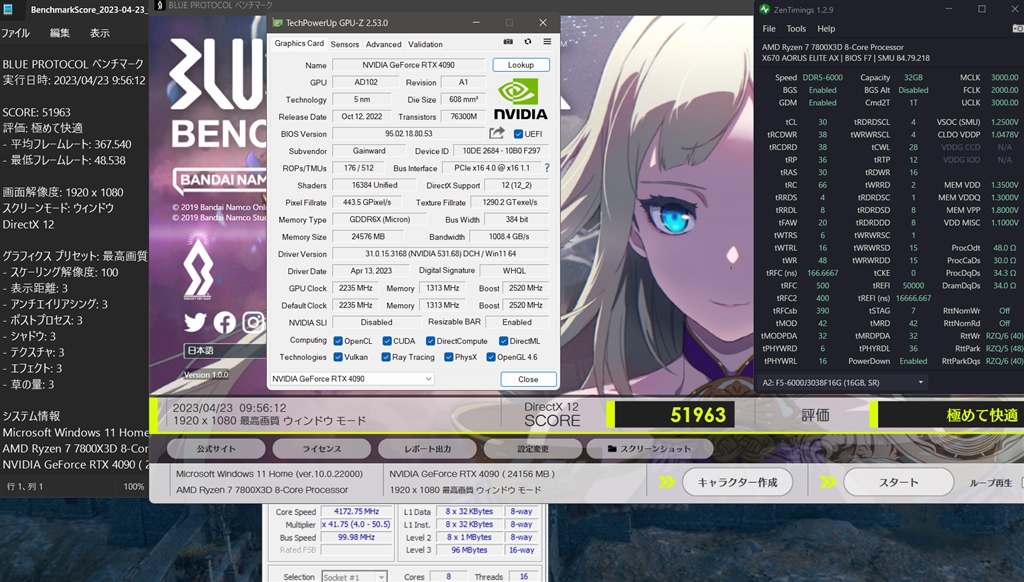Open the Facebook icon in Blue Protocol
This screenshot has width=1024, height=582.
225,322
